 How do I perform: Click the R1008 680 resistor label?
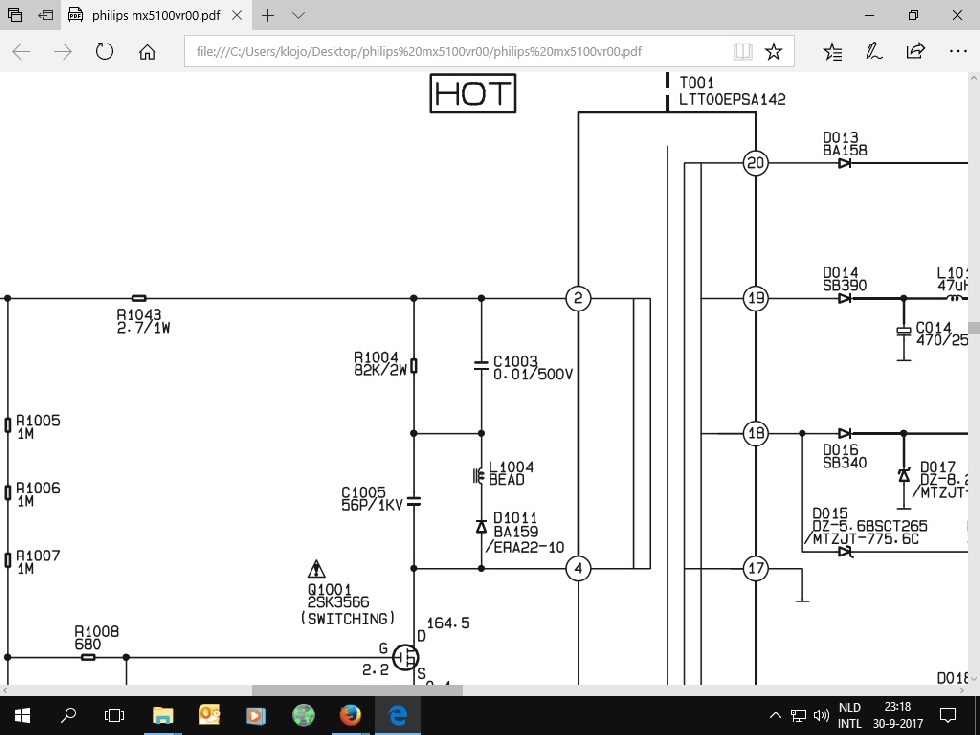[x=96, y=638]
